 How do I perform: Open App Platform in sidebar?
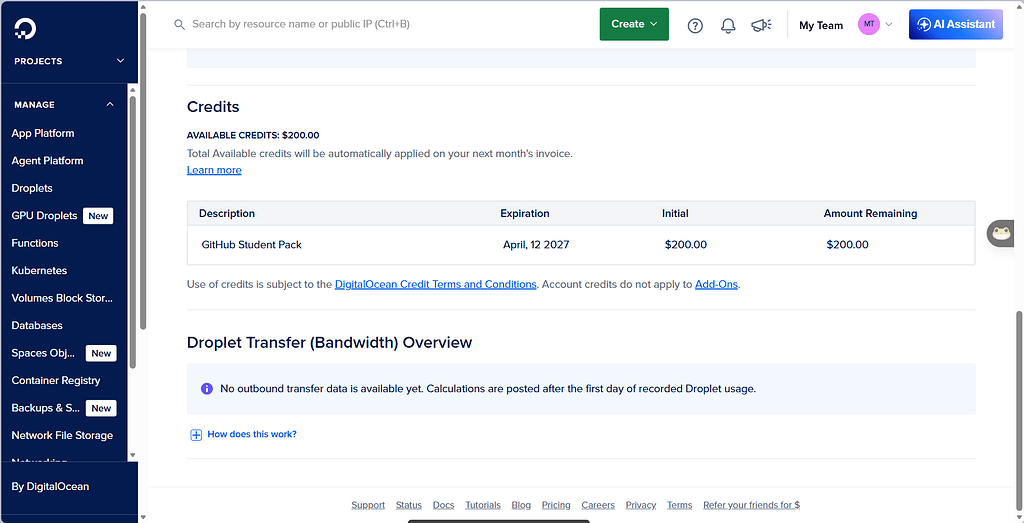(x=43, y=133)
